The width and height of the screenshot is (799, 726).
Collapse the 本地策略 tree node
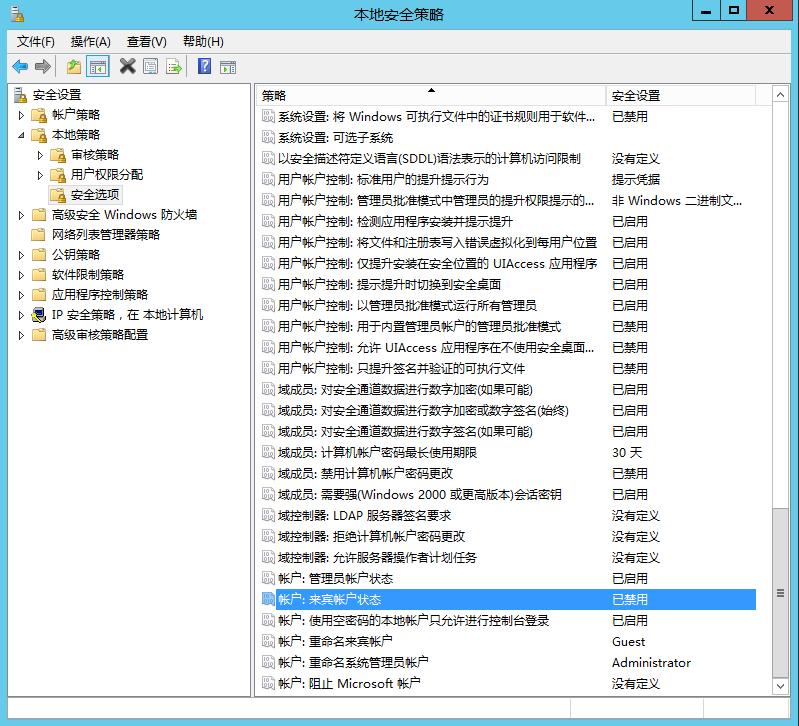tap(21, 136)
